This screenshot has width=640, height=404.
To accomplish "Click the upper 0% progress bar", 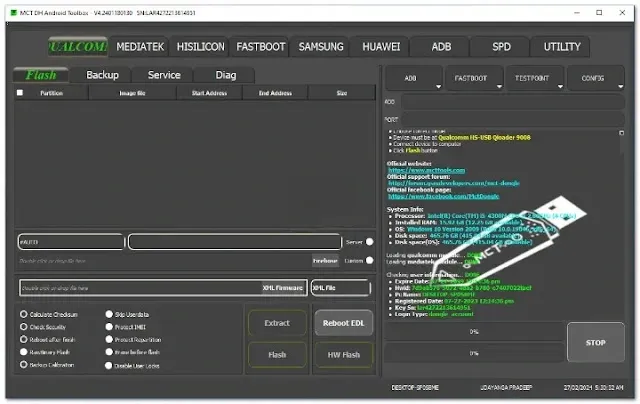I will pos(474,332).
